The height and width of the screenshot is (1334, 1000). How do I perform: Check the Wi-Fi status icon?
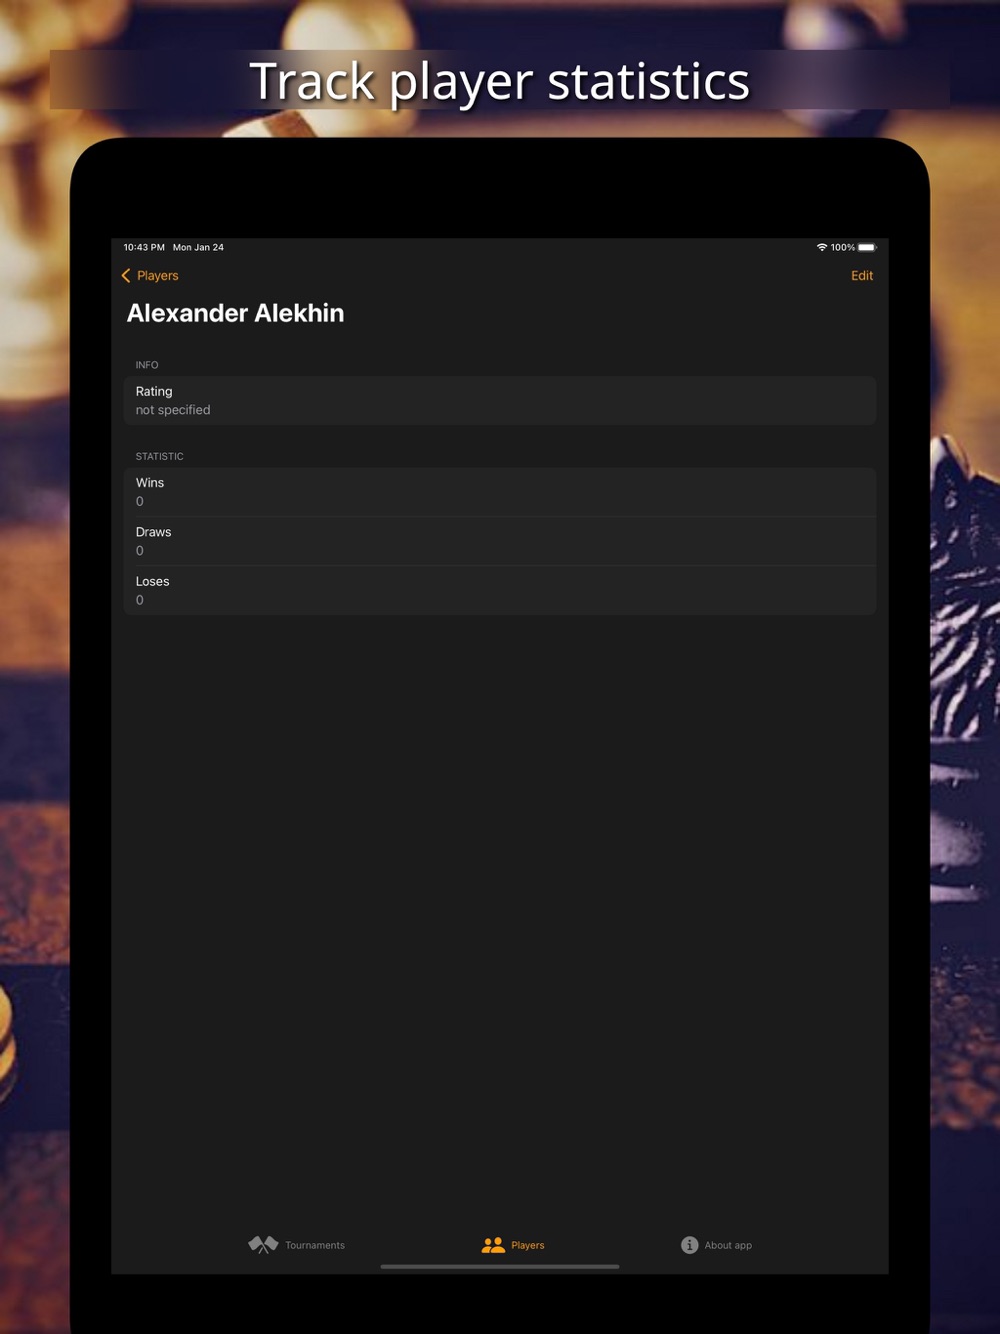click(x=822, y=247)
